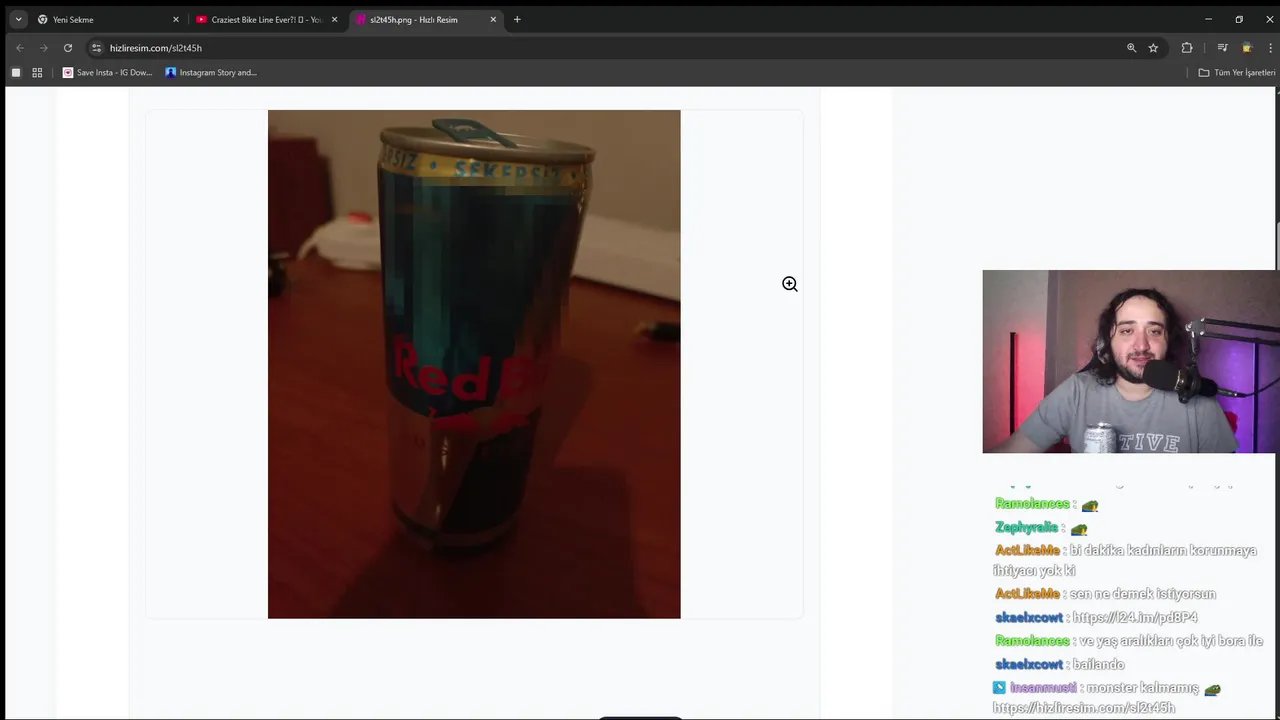The height and width of the screenshot is (720, 1280).
Task: Click the message 'sen ne demek istiyorsun'
Action: [x=1143, y=594]
